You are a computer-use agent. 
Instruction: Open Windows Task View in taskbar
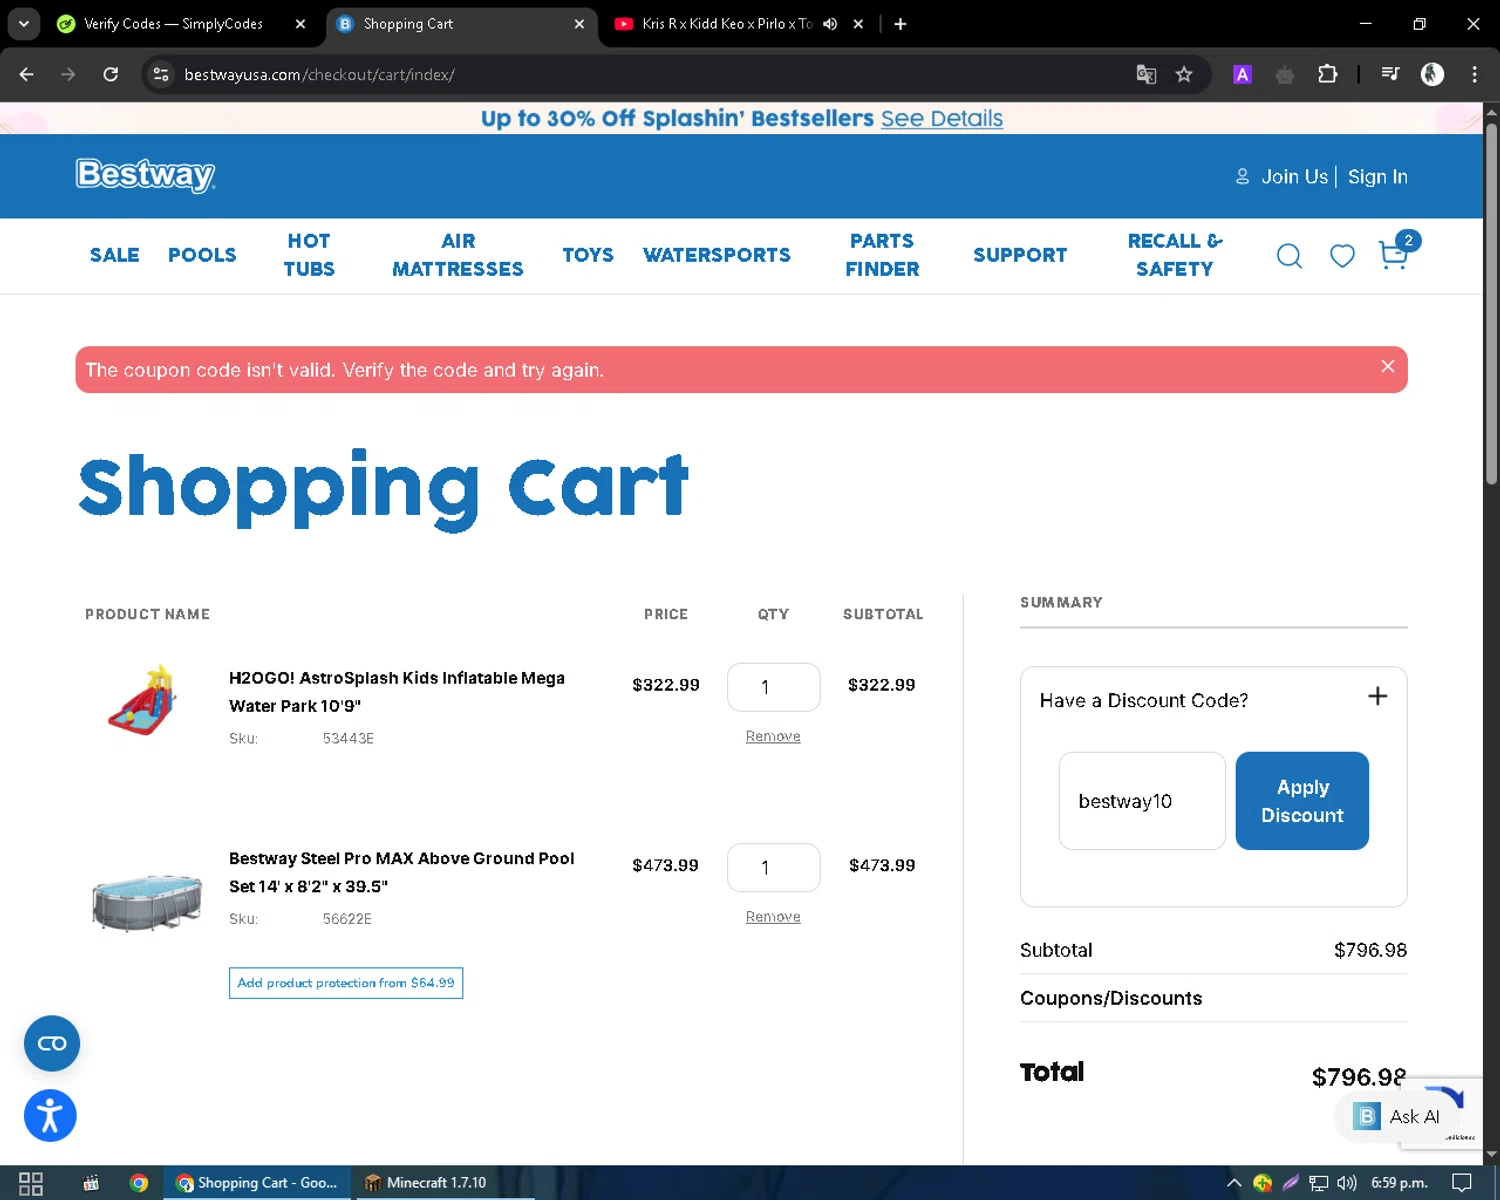pyautogui.click(x=31, y=1183)
